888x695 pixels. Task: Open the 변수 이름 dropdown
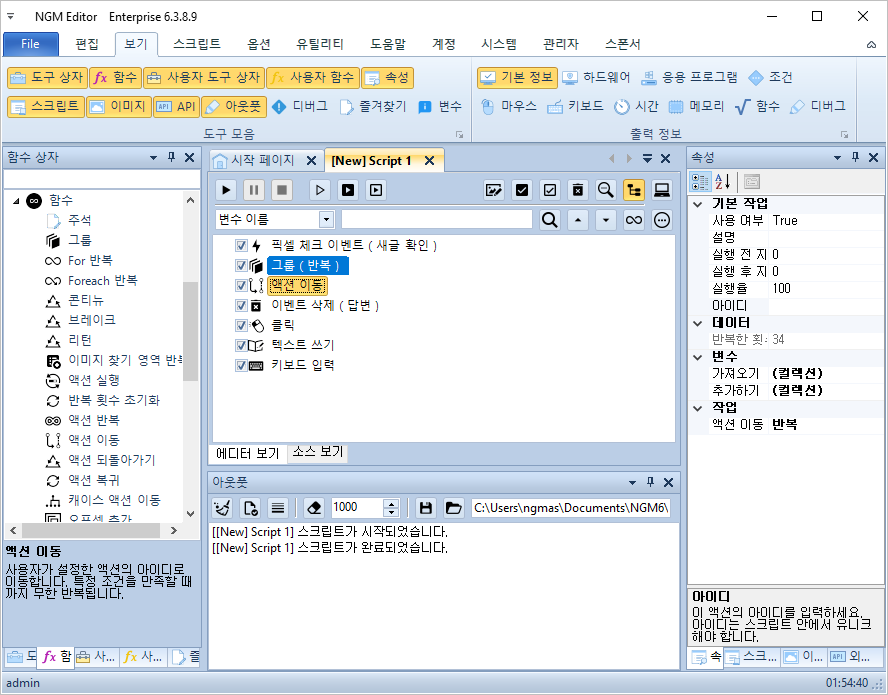coord(326,219)
